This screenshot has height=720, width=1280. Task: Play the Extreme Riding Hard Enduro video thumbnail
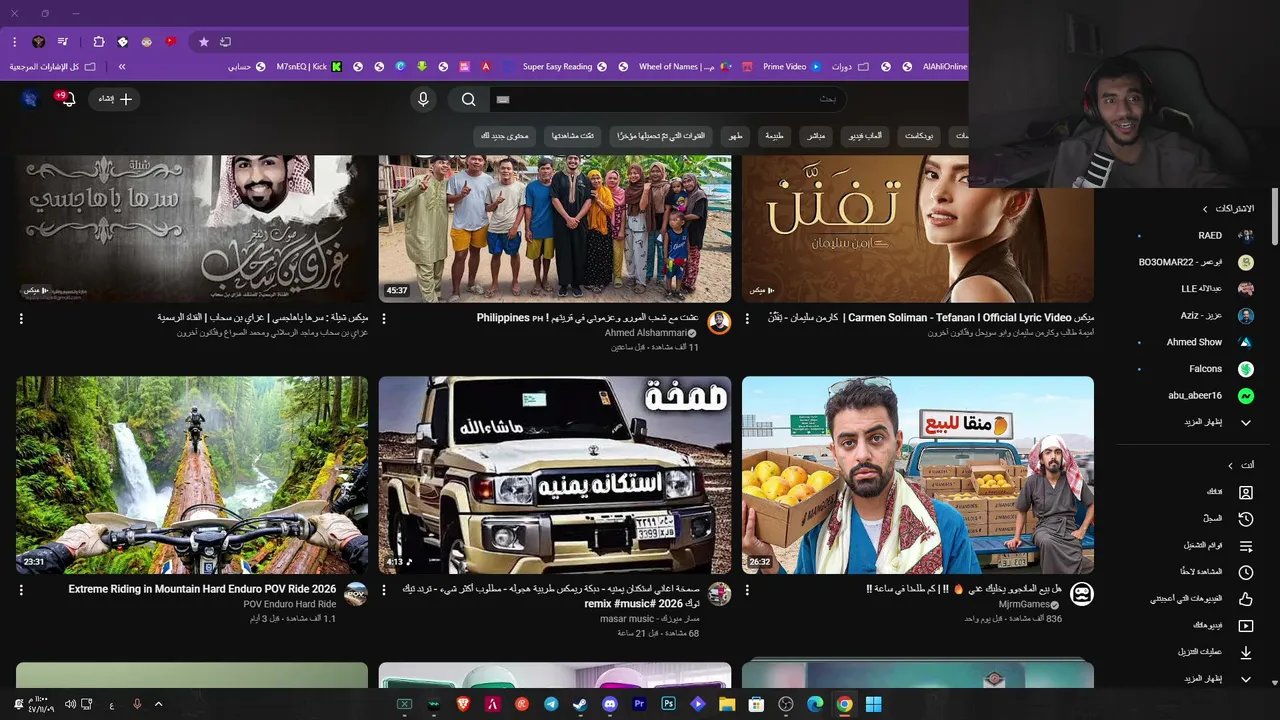tap(192, 475)
